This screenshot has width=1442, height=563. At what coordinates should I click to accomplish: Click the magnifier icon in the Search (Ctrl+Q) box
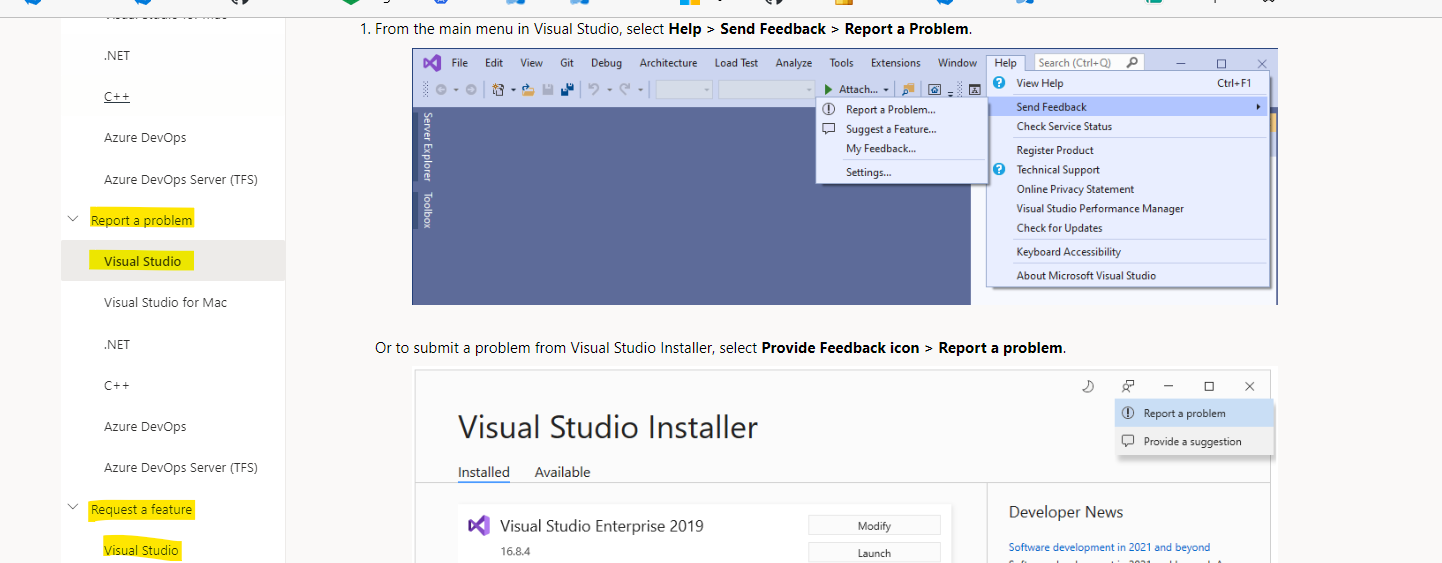[1132, 62]
